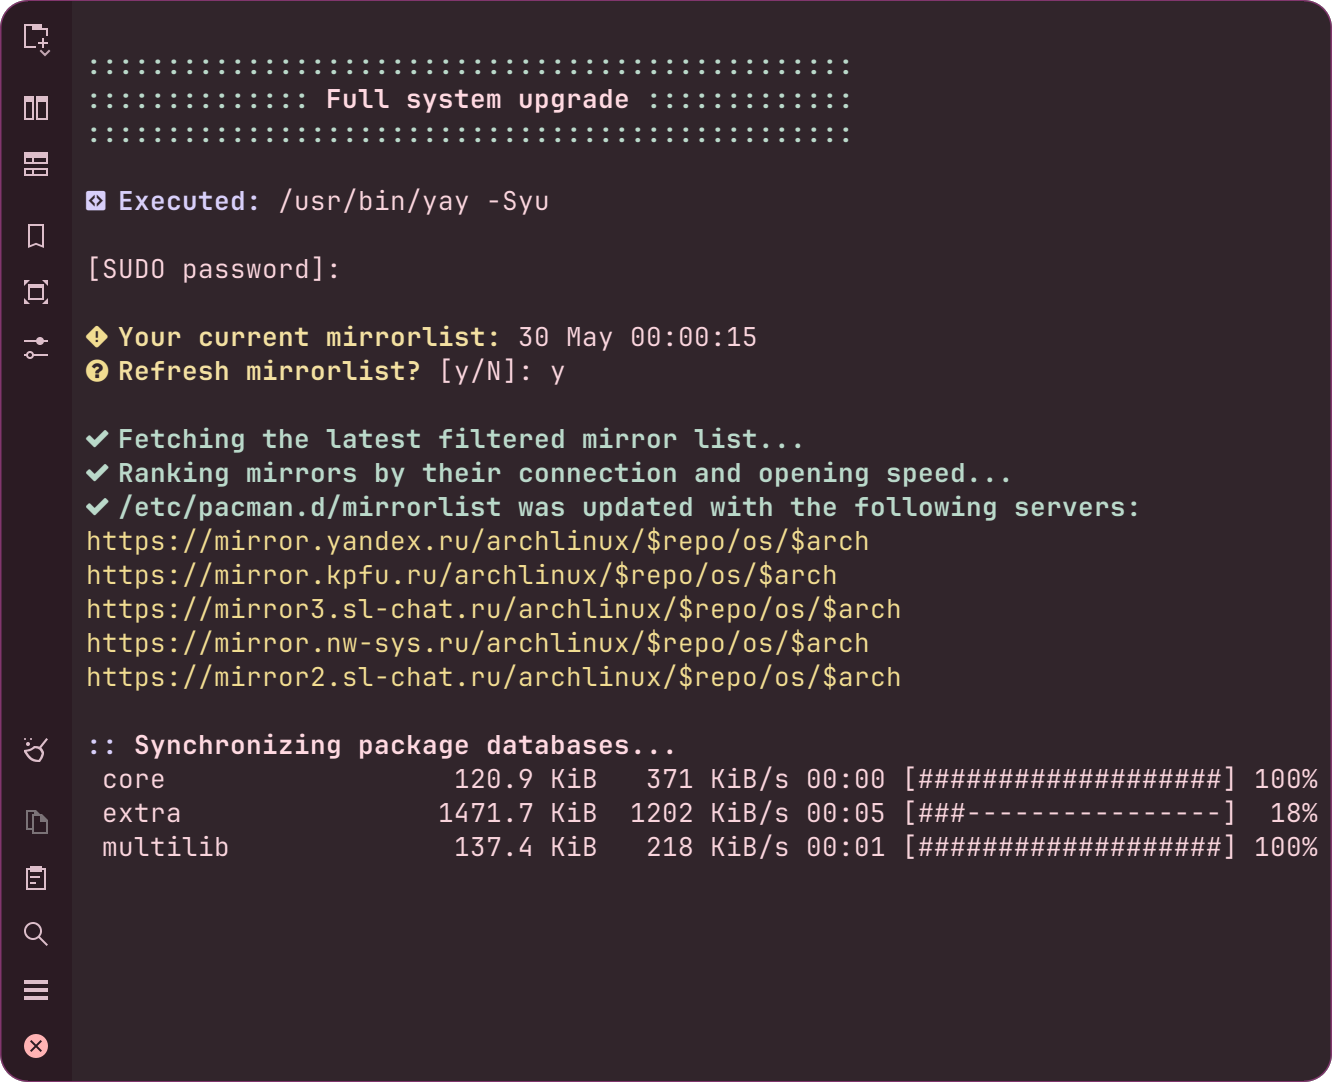Expand the dropdown chevron under new tab

[x=45, y=52]
